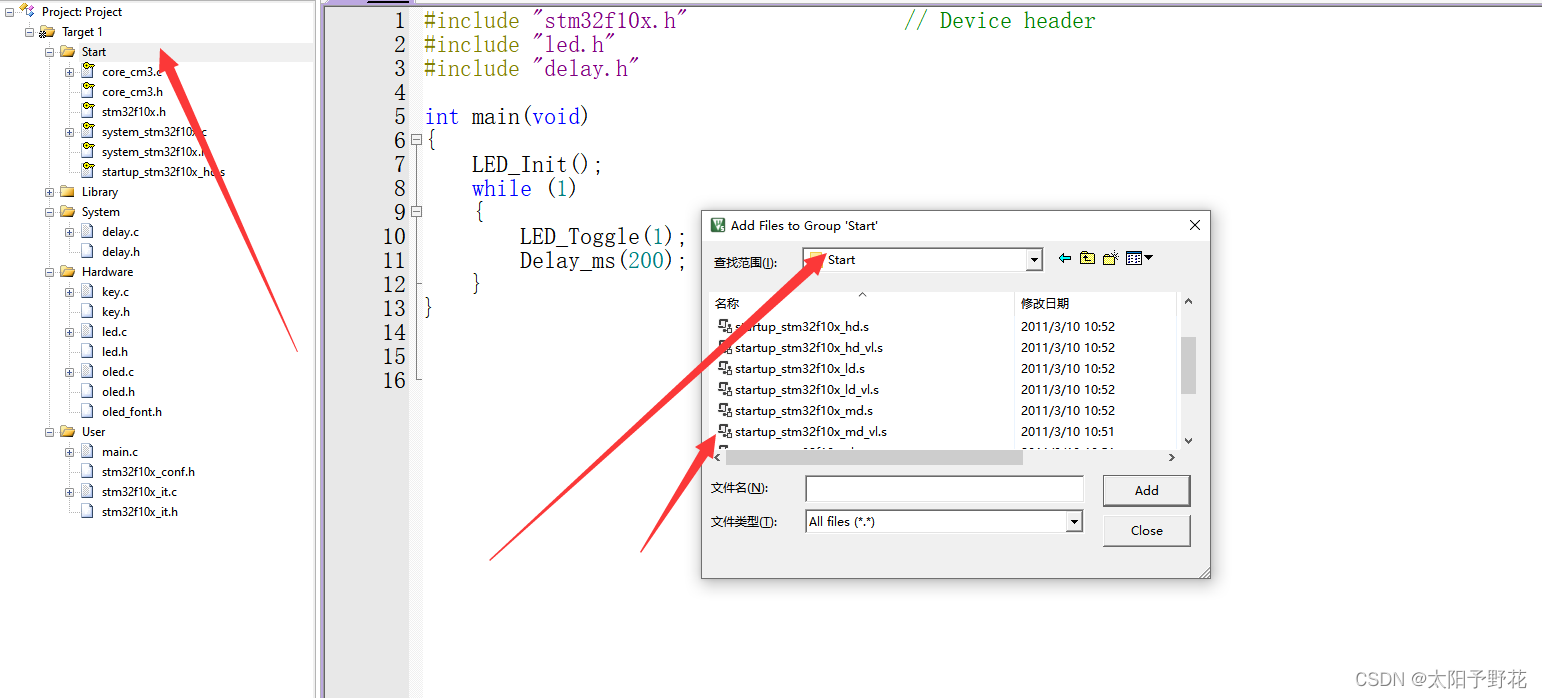Sort files by the 名称 column header
The width and height of the screenshot is (1542, 698).
(862, 303)
